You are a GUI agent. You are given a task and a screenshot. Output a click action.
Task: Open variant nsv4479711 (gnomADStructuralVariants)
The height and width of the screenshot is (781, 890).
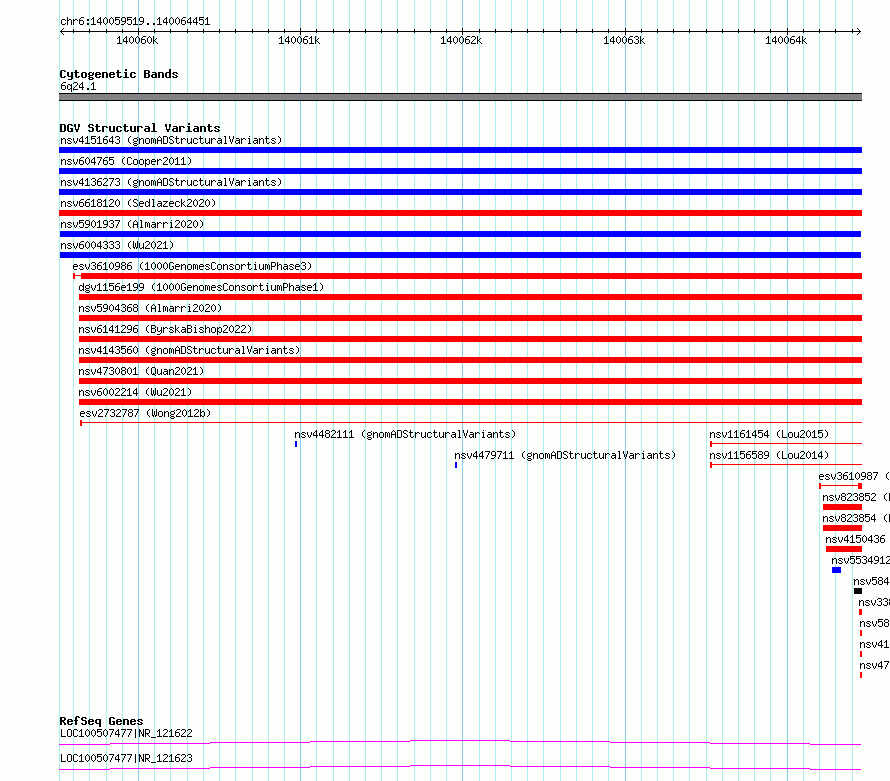pyautogui.click(x=456, y=465)
